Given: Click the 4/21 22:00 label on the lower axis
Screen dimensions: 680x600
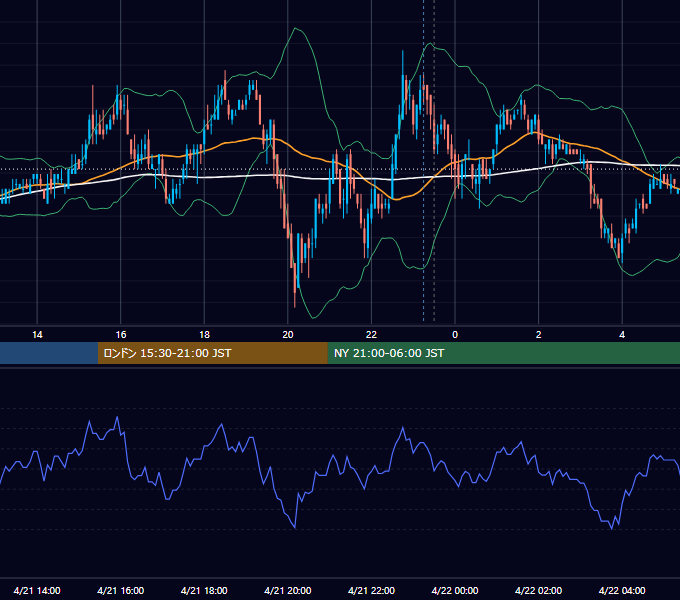Looking at the screenshot, I should [371, 590].
